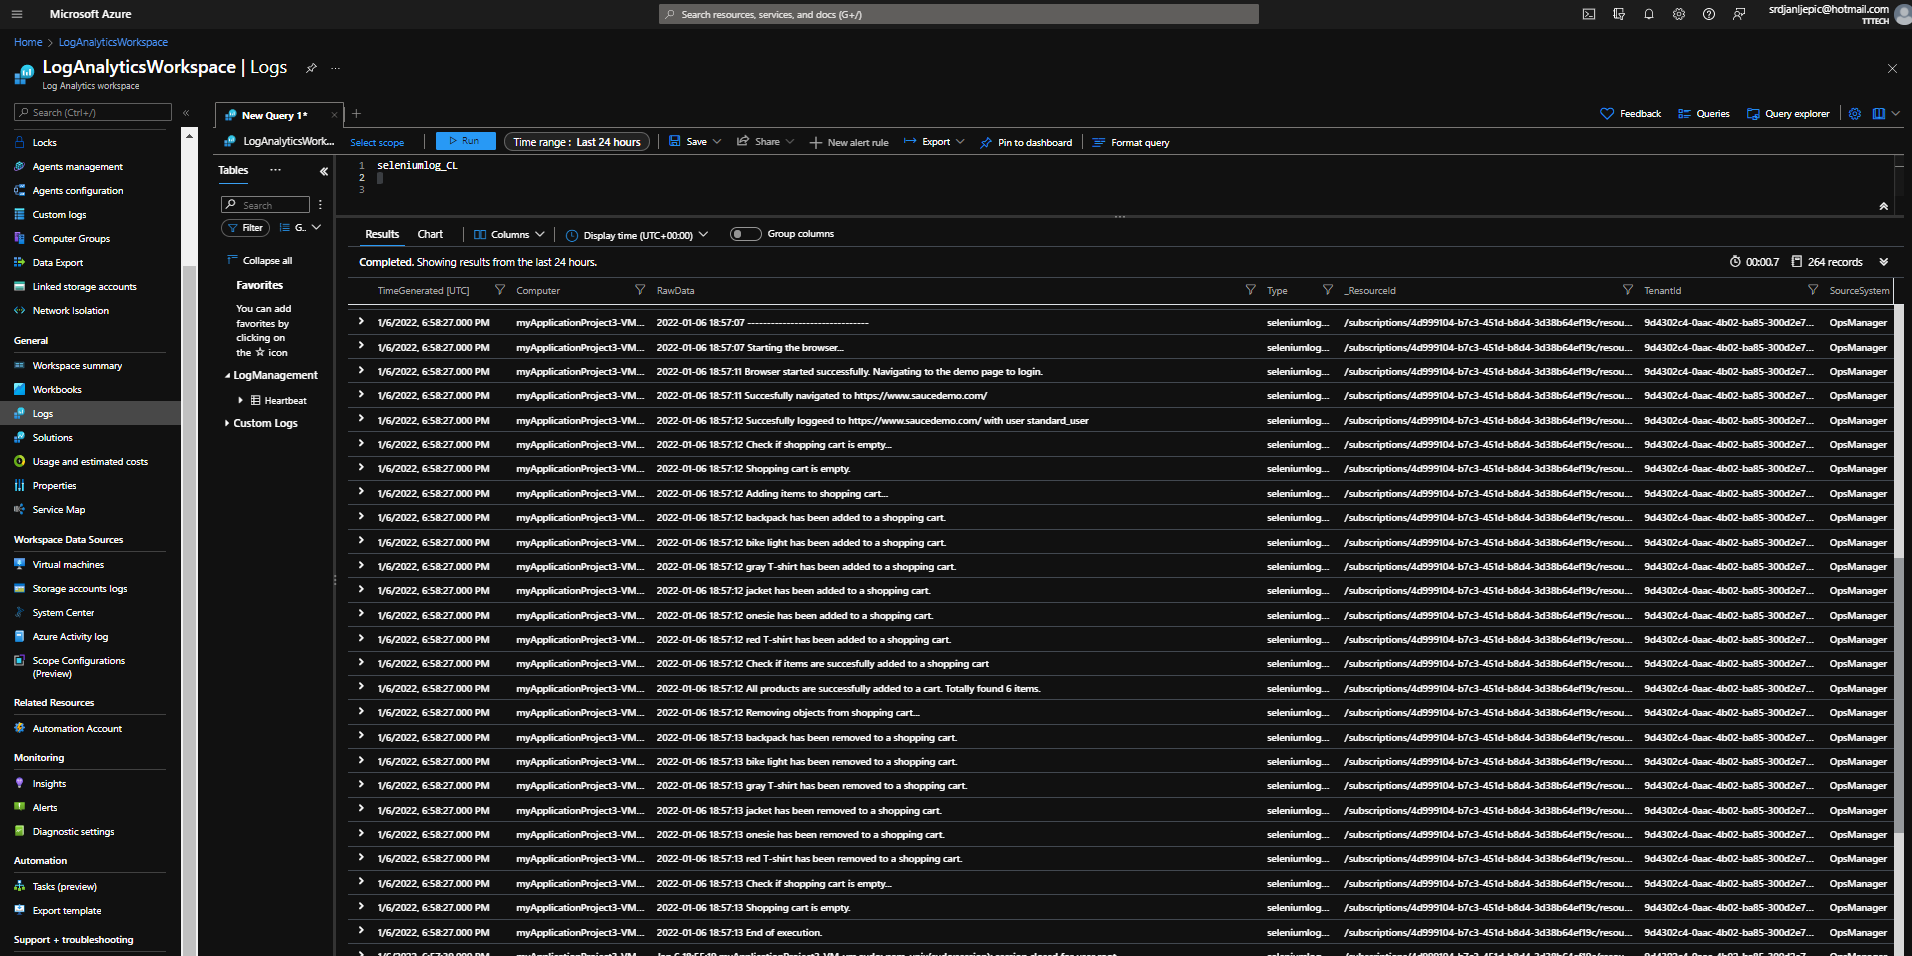Click Pin to dashboard

click(1026, 143)
